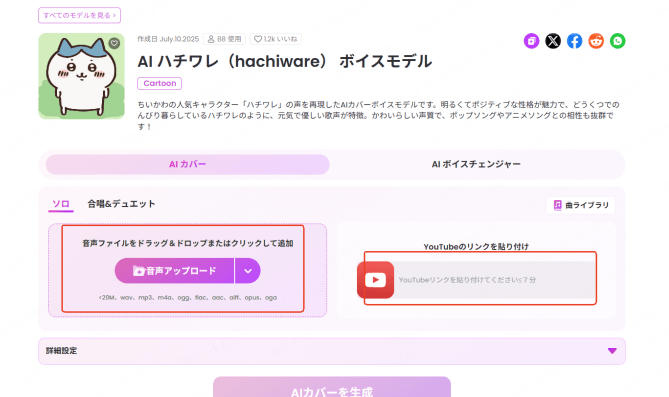Click the Hachiware character thumbnail
The height and width of the screenshot is (397, 669).
(x=81, y=76)
